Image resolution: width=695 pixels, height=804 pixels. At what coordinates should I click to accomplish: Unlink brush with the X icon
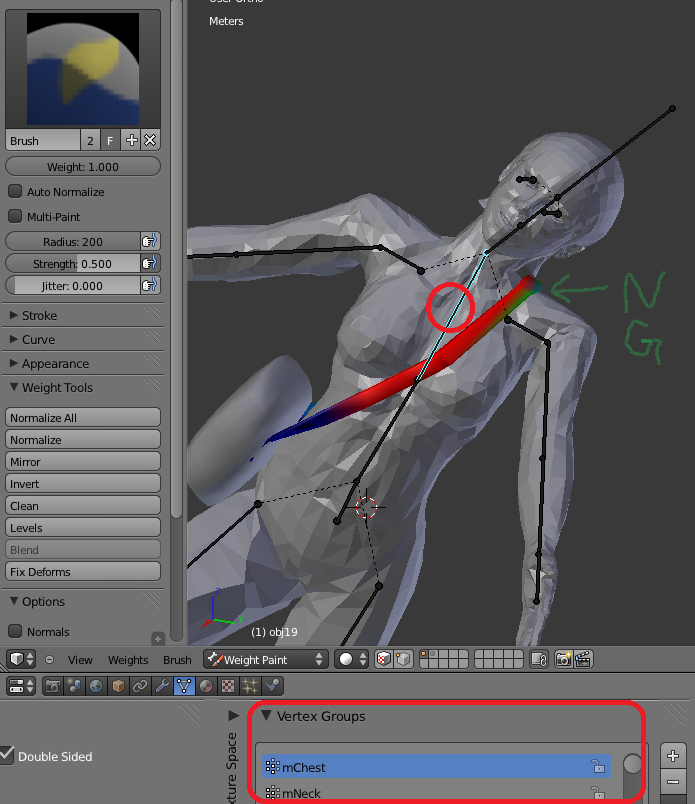tap(150, 140)
